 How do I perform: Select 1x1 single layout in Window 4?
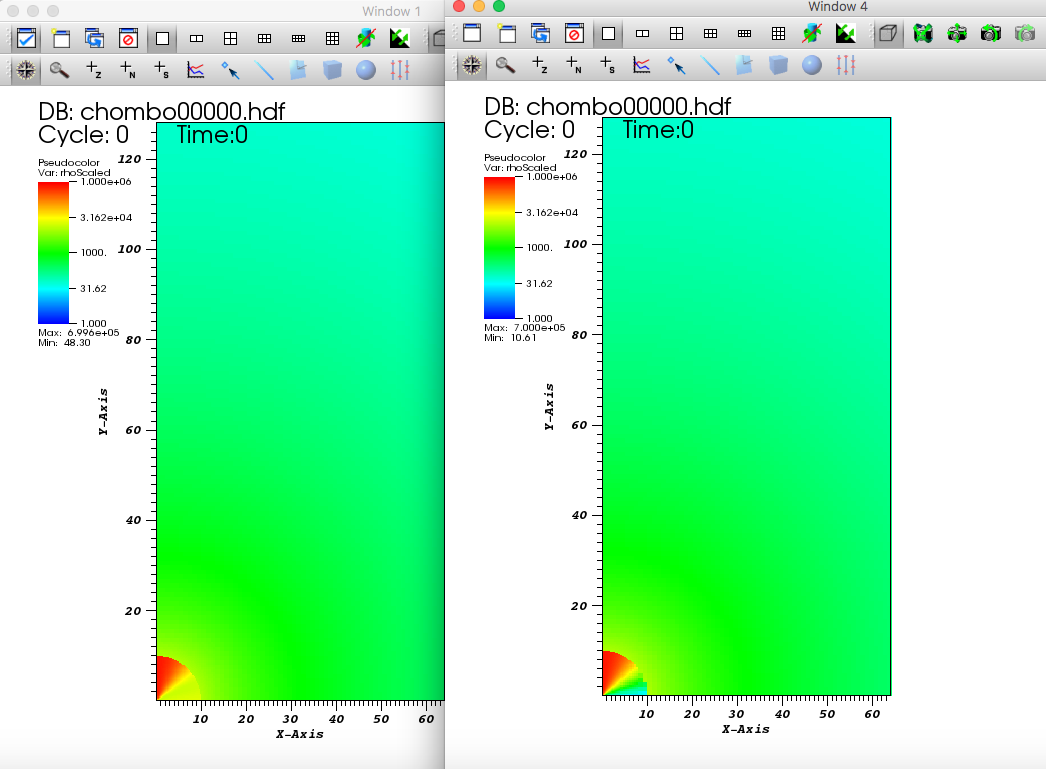608,33
